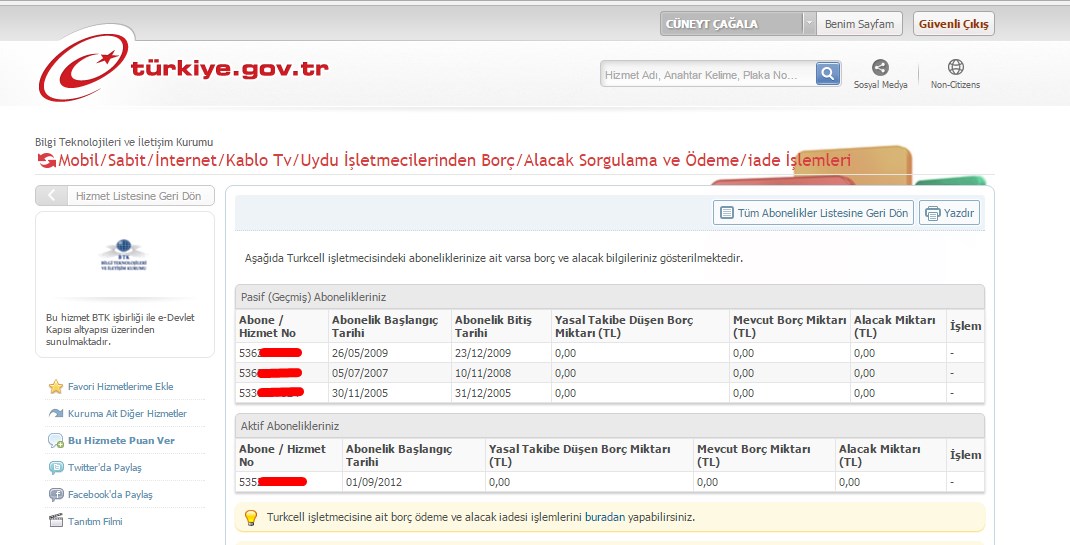Viewport: 1070px width, 545px height.
Task: Click Tüm Abonelikler Listesine Geri Dön button
Action: [x=813, y=213]
